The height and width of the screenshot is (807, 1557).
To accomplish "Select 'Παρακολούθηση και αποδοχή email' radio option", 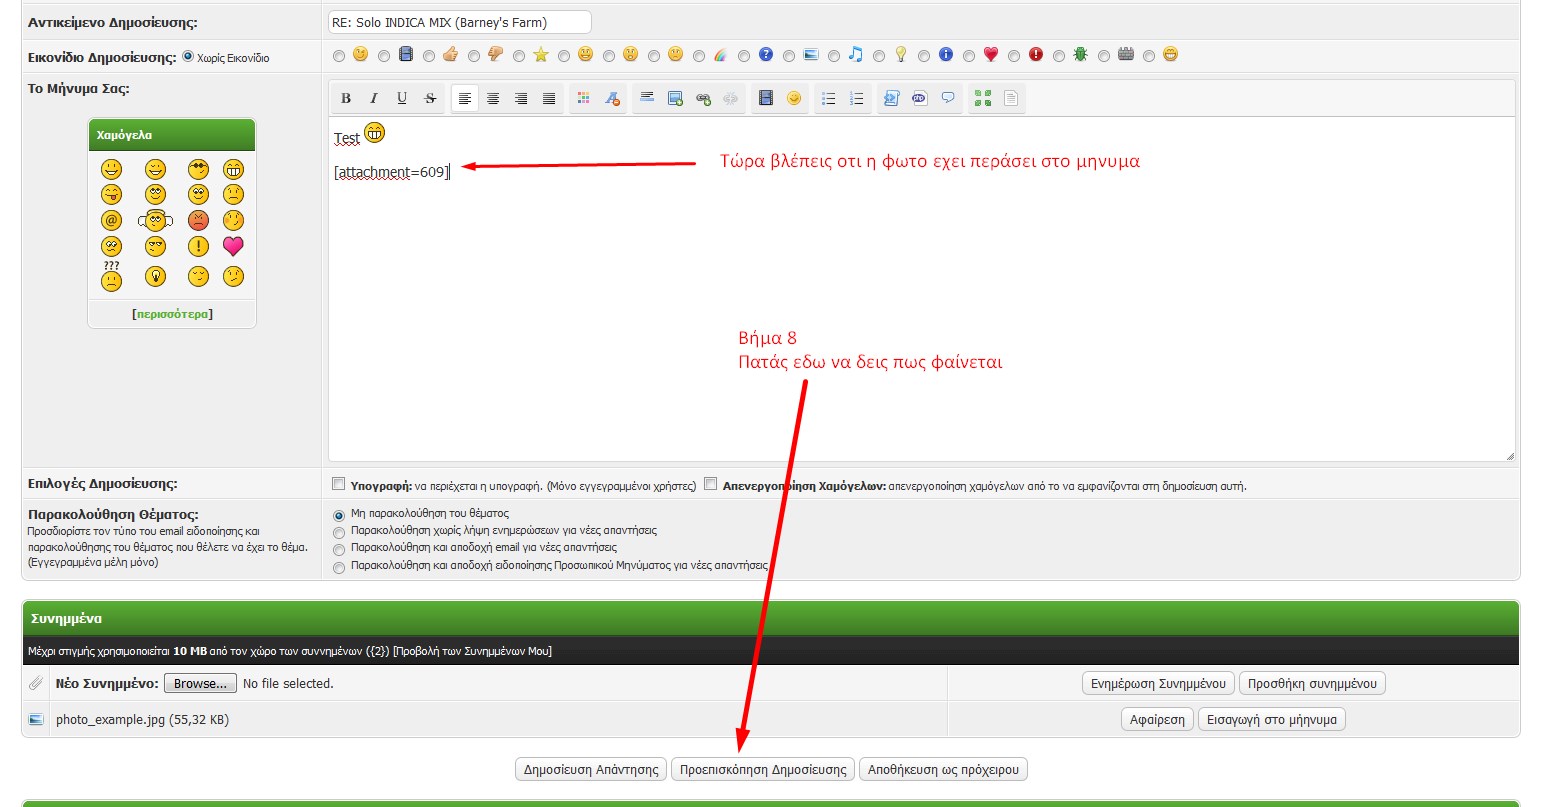I will point(339,549).
